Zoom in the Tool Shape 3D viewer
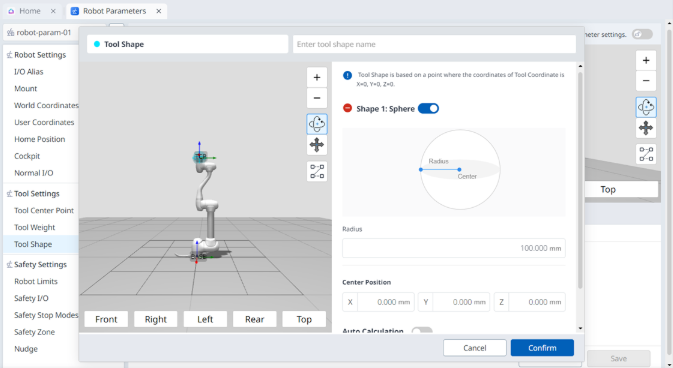The height and width of the screenshot is (368, 673). tap(317, 77)
